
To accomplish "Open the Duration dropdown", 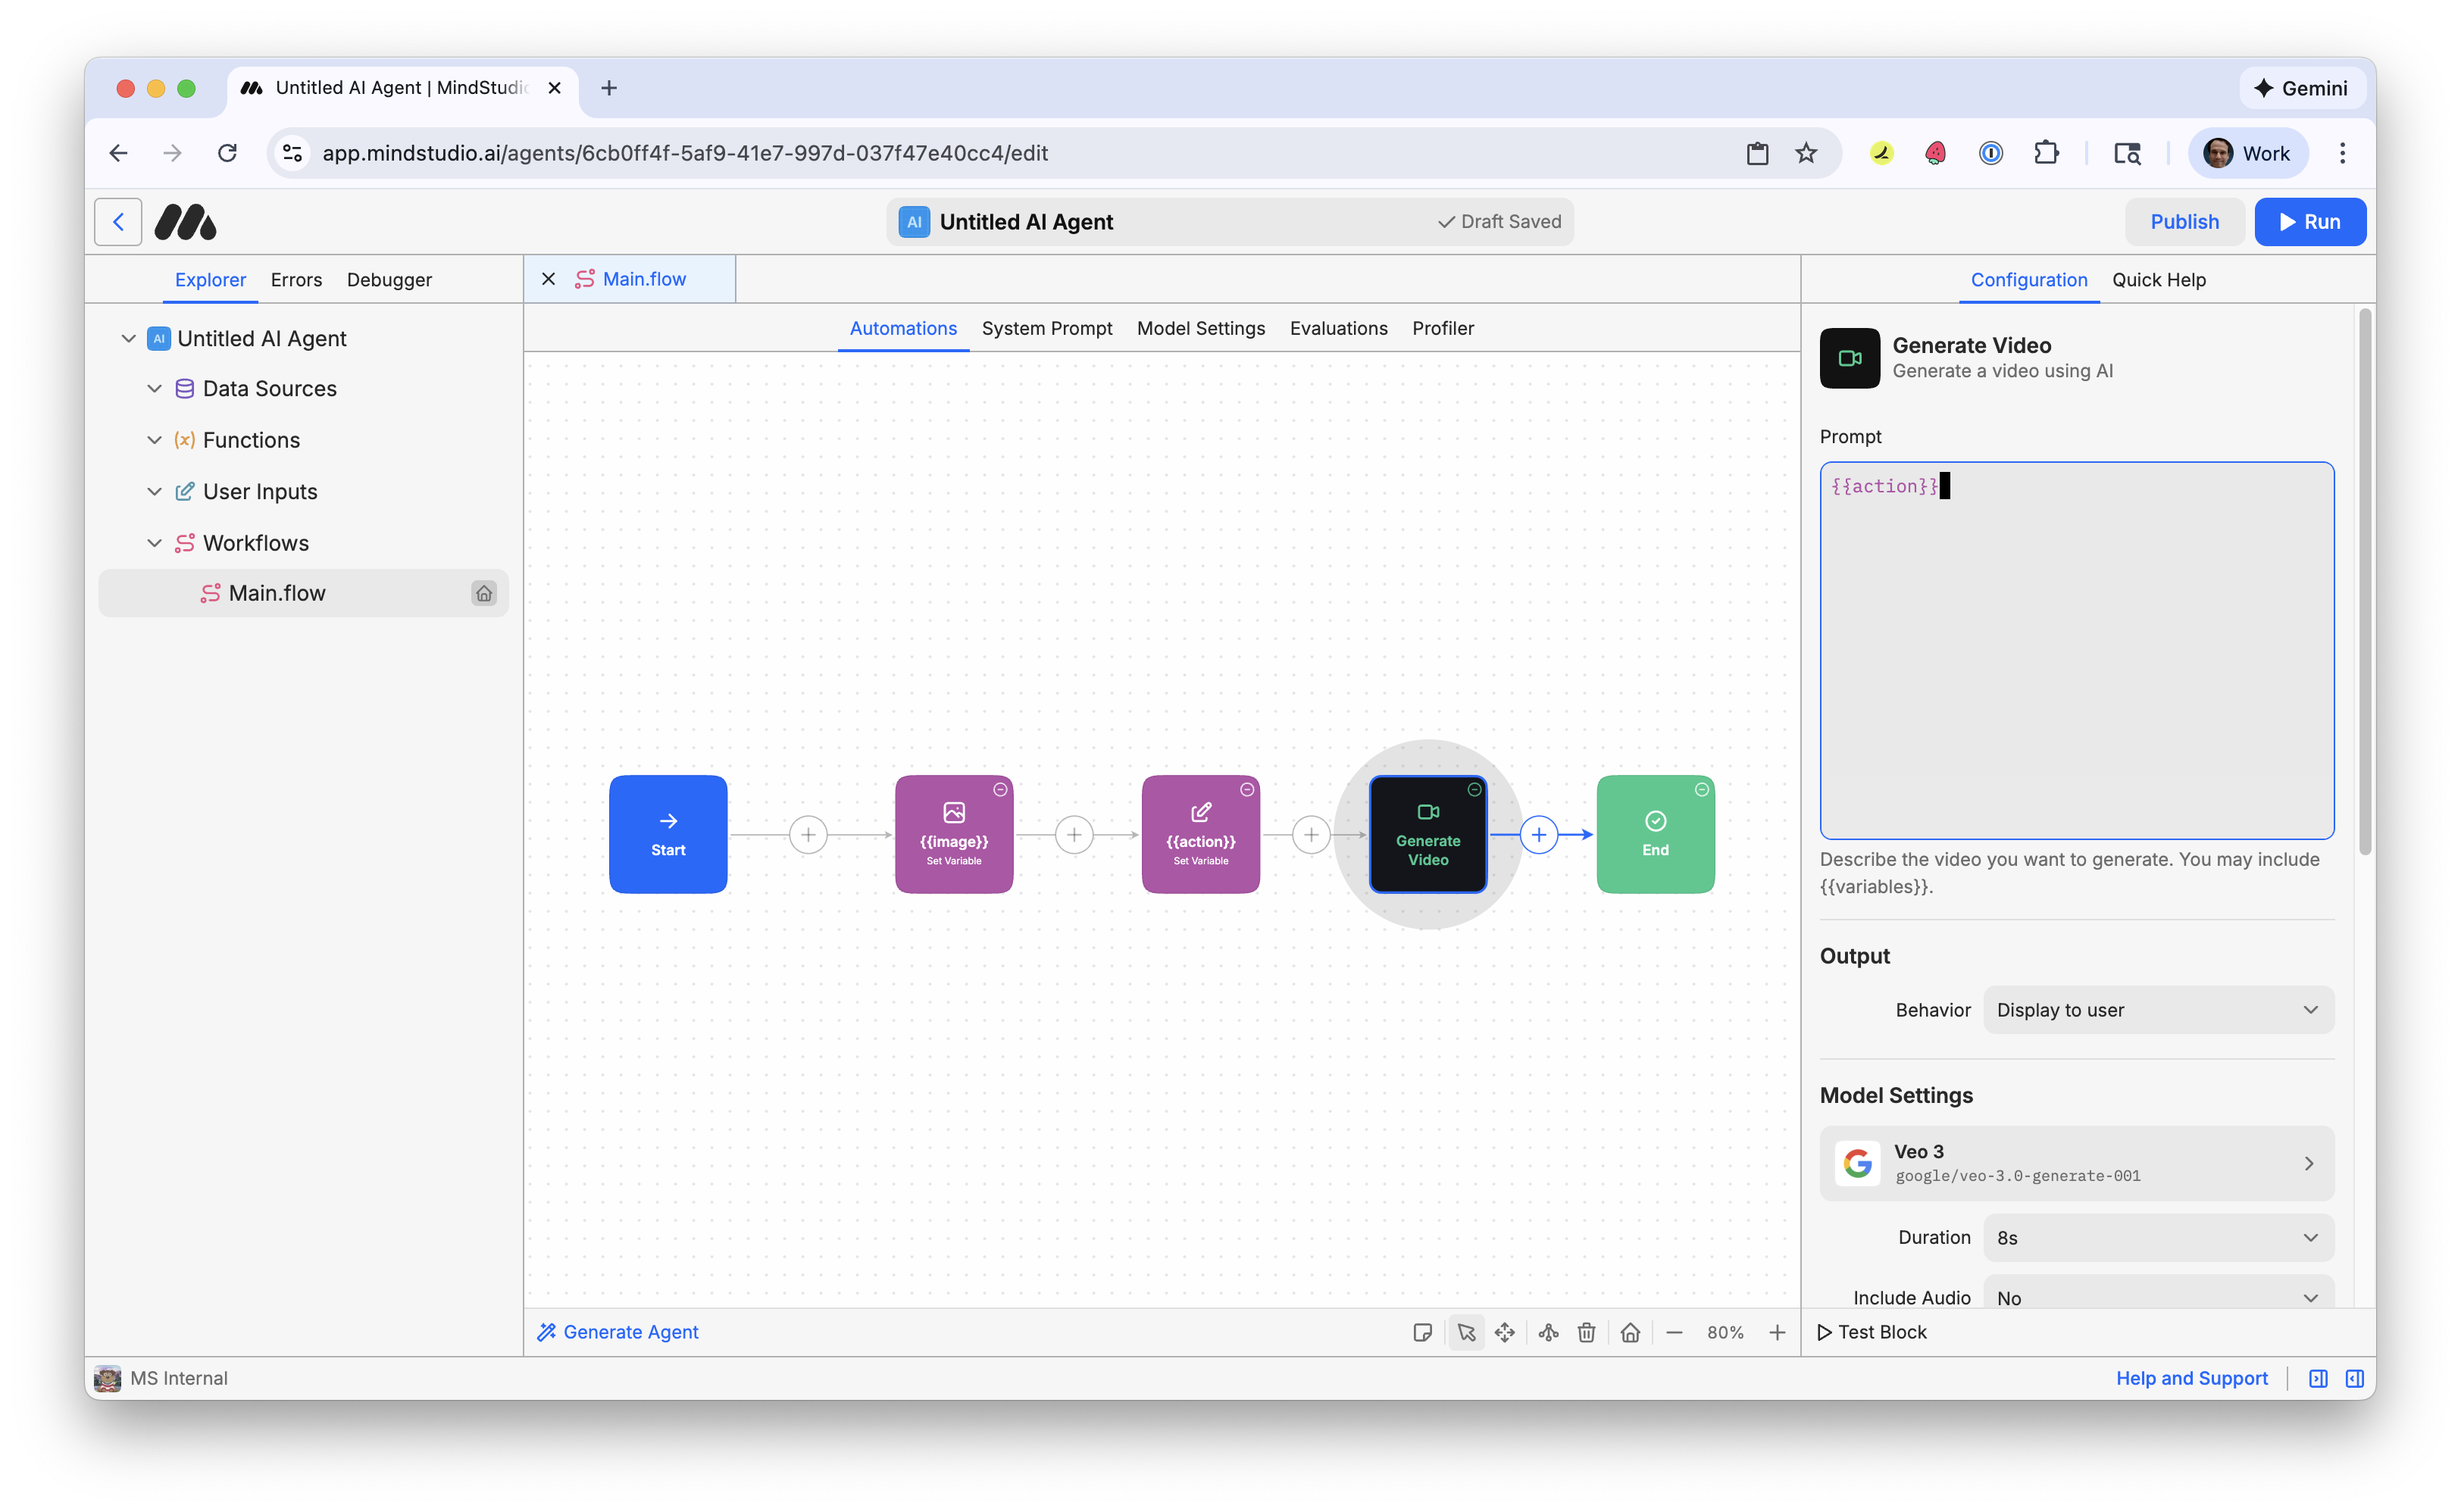I will [x=2158, y=1237].
